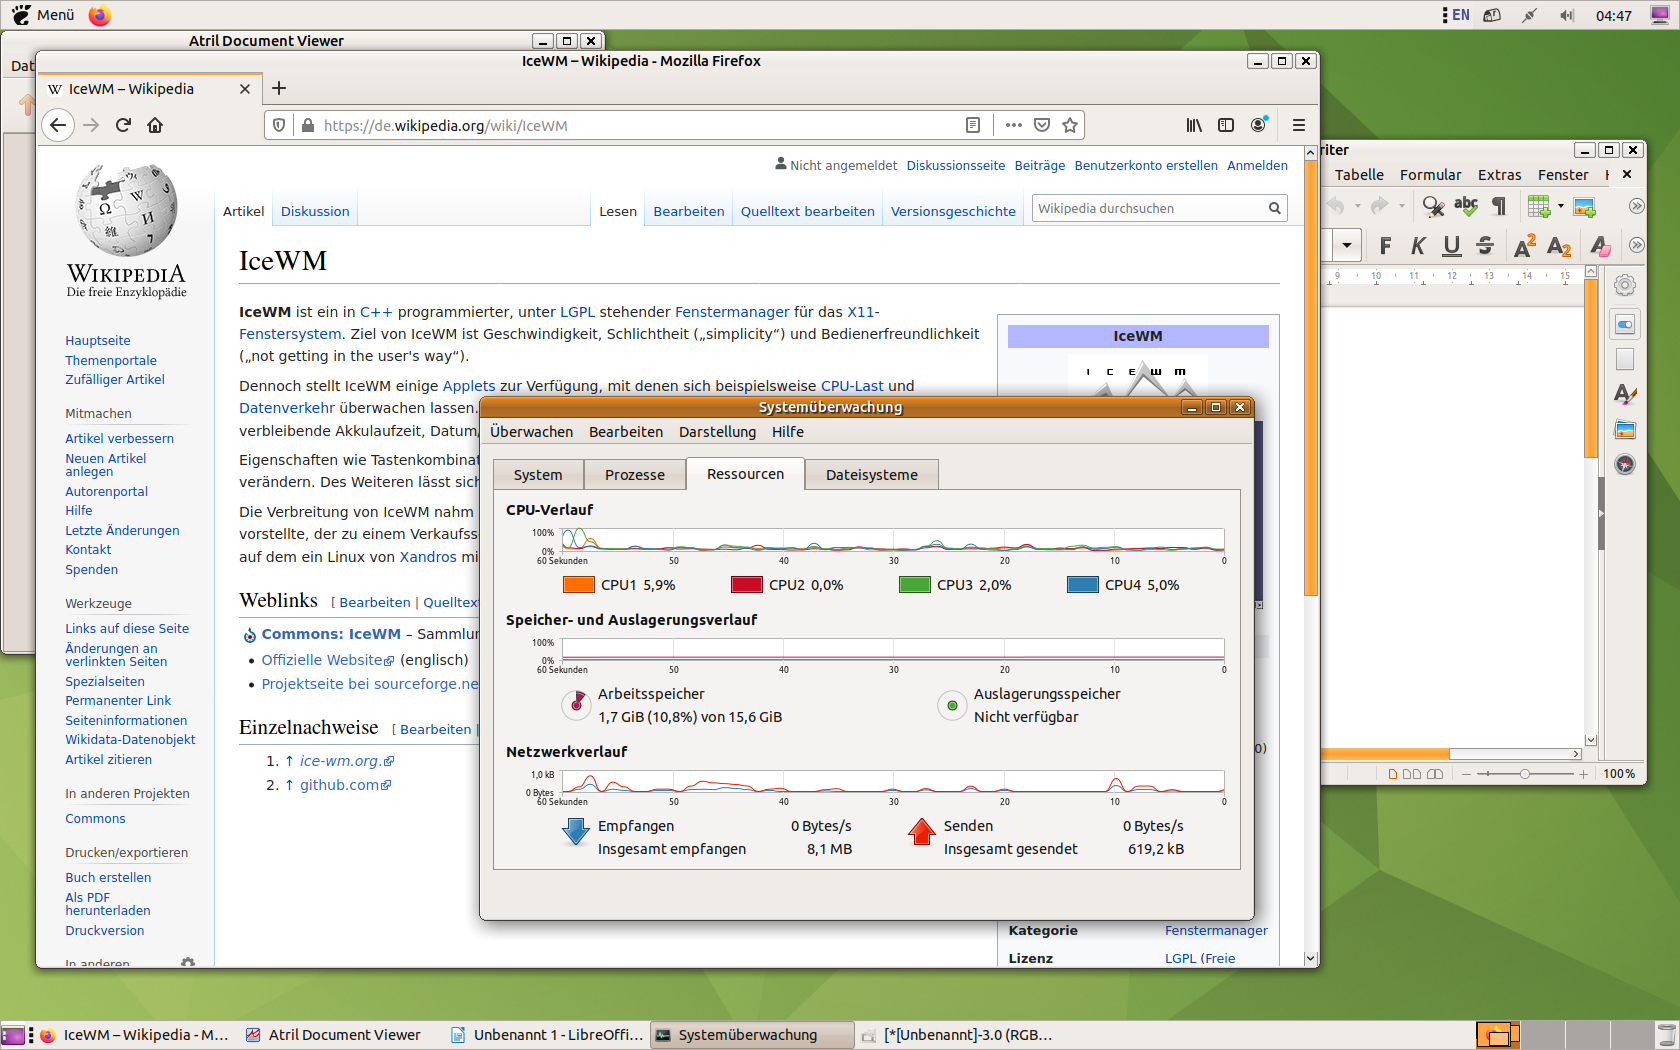Switch to the Prozesse tab
Screen dimensions: 1680x1050
pos(635,475)
